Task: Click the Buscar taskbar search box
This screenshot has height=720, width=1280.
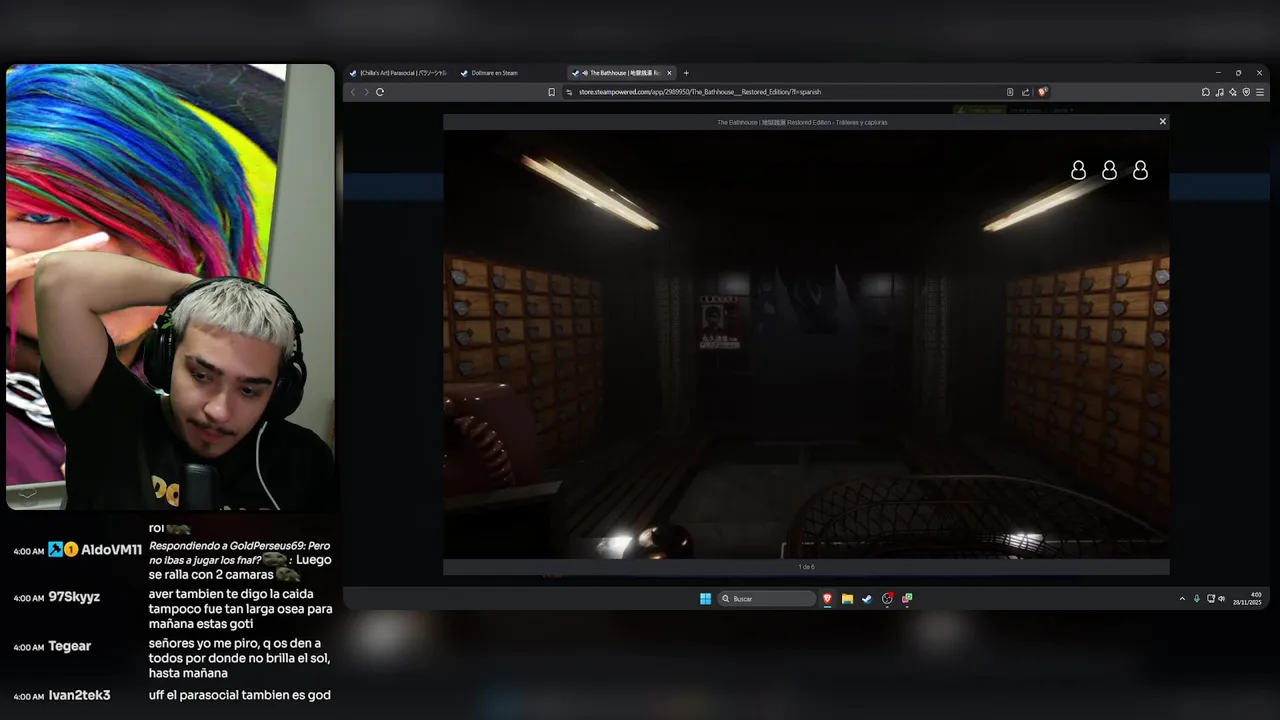Action: (767, 599)
